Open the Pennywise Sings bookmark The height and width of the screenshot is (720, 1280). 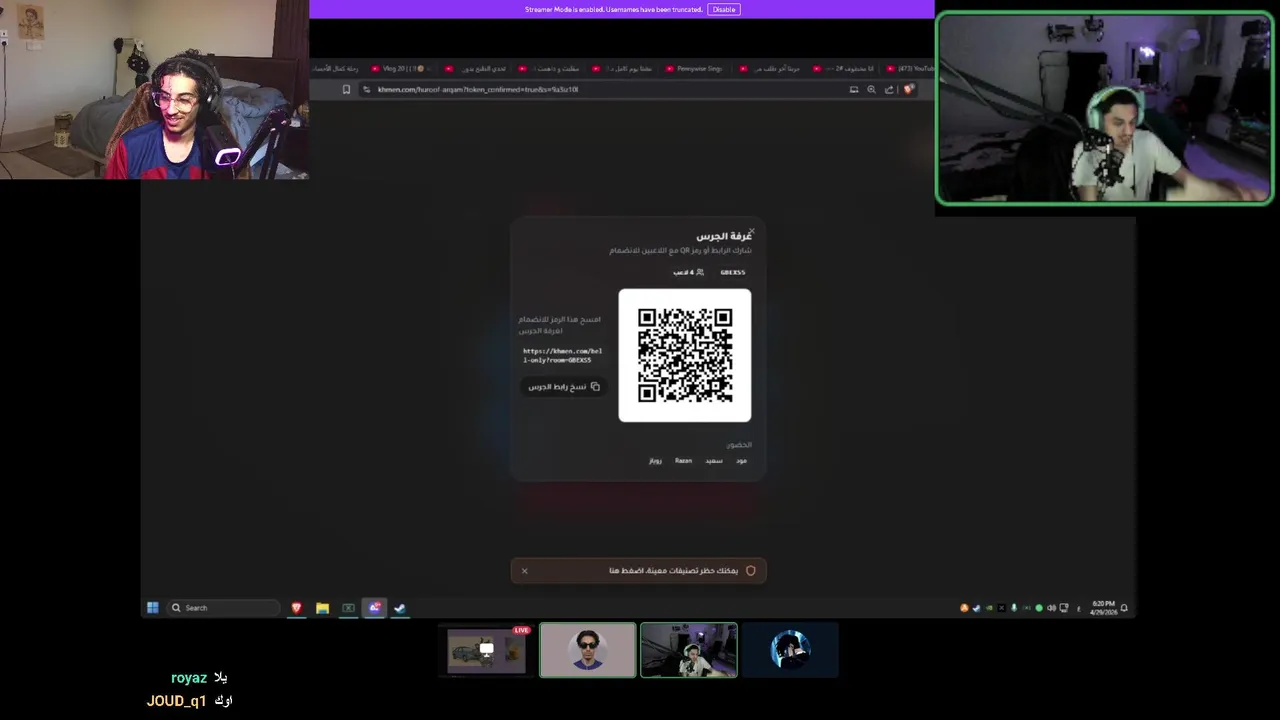(694, 68)
